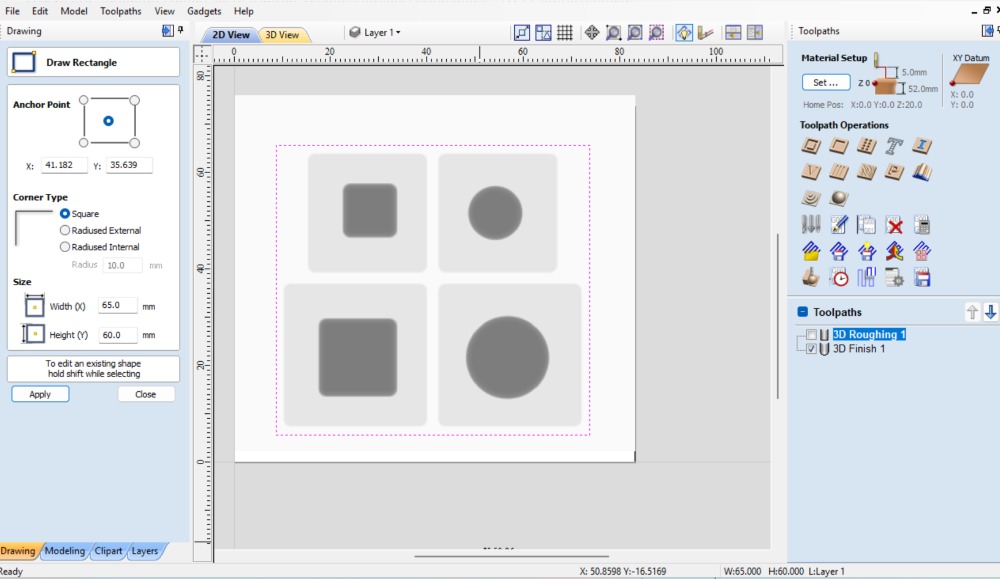Viewport: 1000px width, 579px height.
Task: Click the Delete Toolpath red X icon
Action: tap(894, 224)
